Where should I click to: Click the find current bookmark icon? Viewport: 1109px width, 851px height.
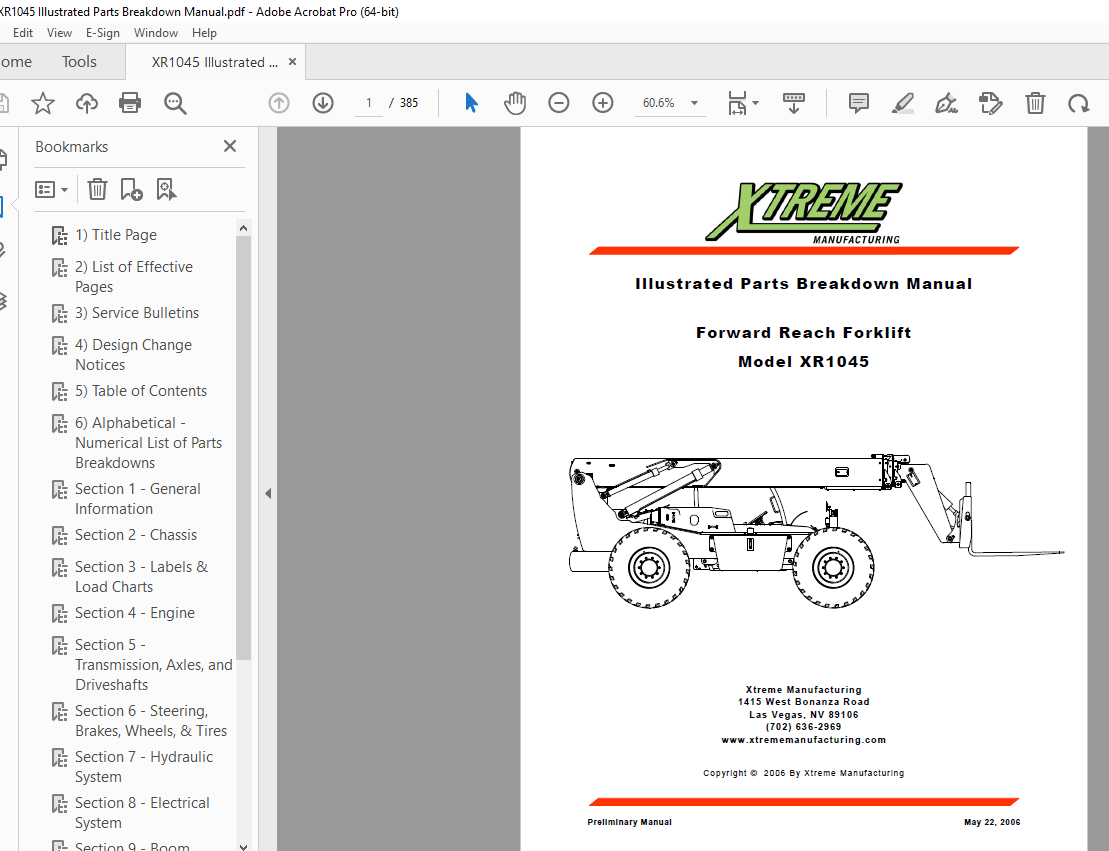(x=166, y=190)
